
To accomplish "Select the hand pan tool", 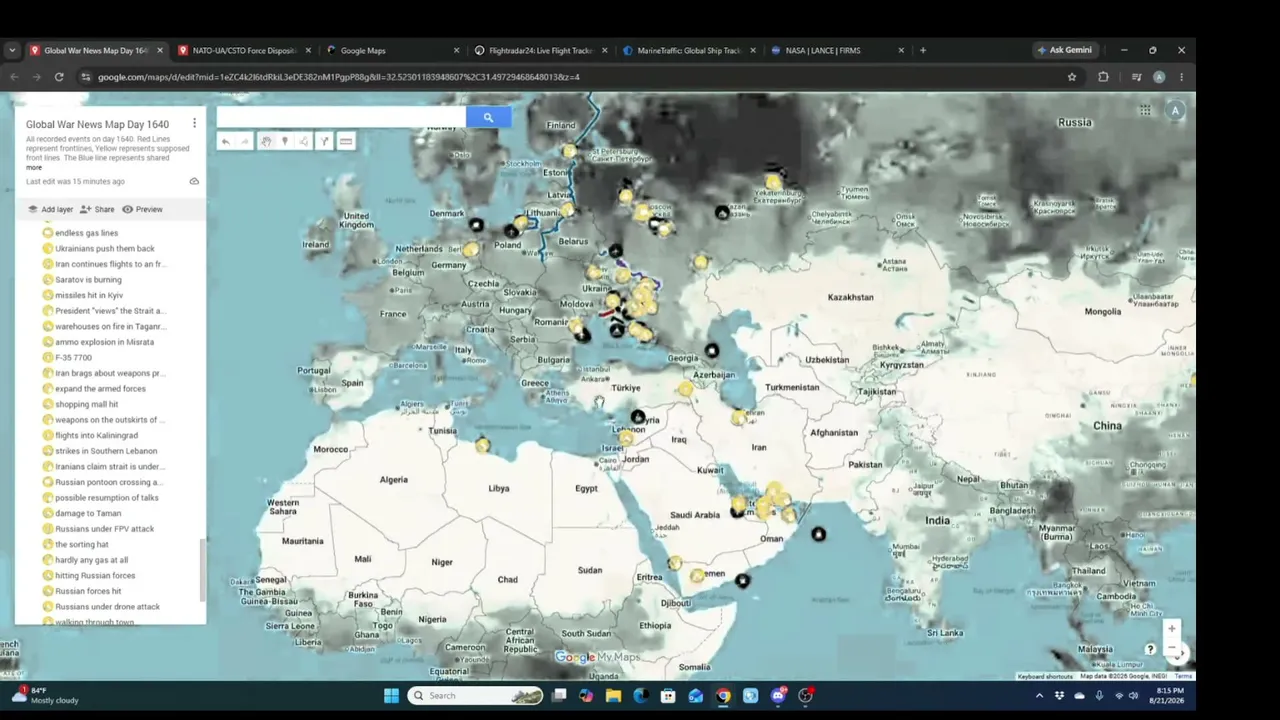I will 266,142.
